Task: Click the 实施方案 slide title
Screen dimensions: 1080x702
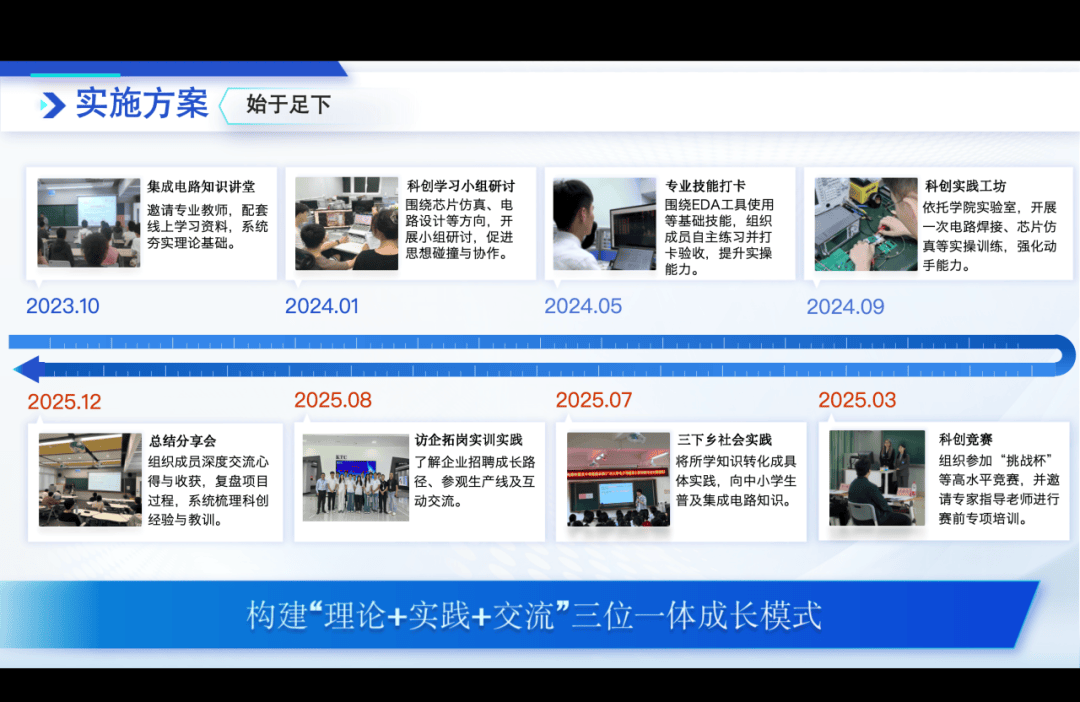Action: tap(142, 104)
